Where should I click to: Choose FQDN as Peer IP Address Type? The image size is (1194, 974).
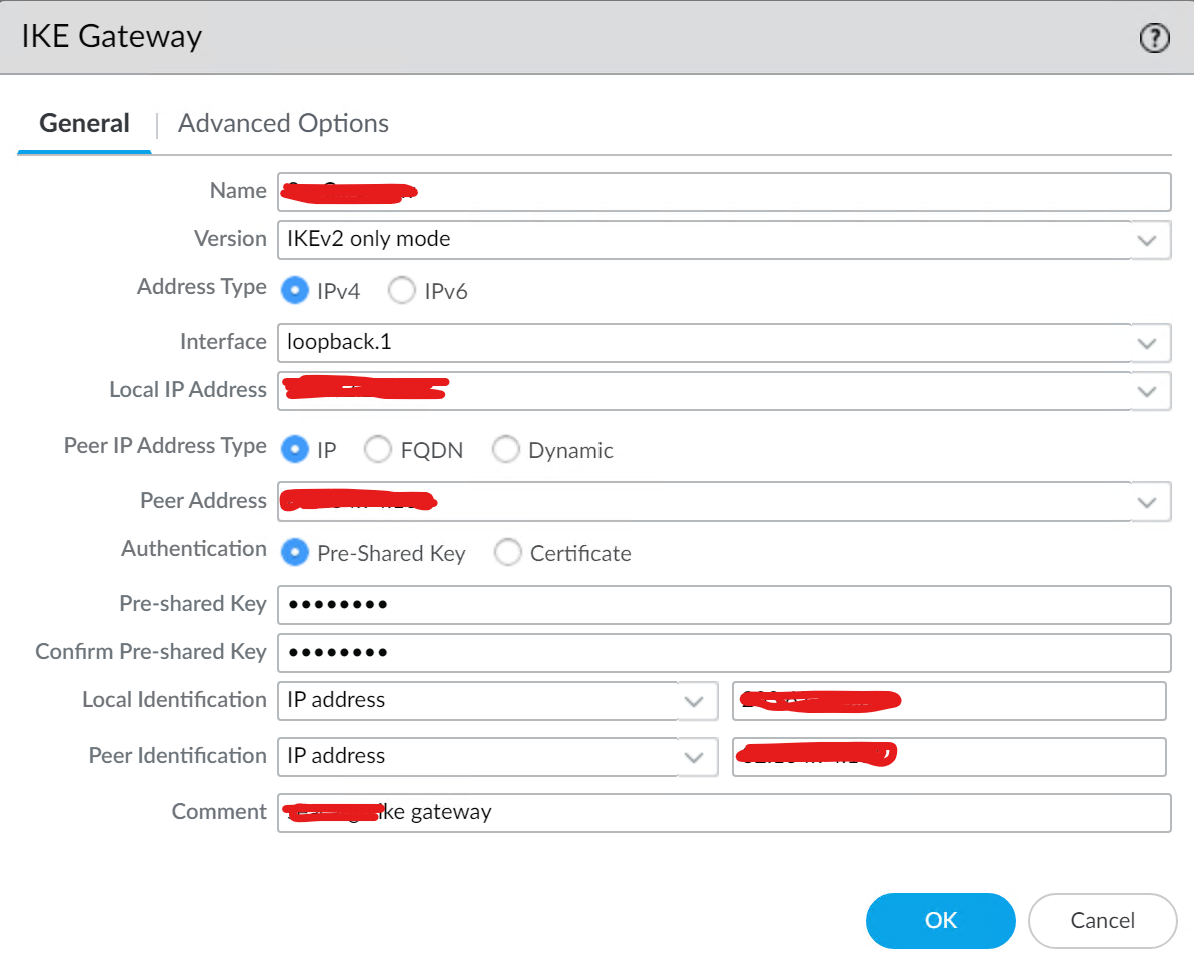(x=378, y=449)
